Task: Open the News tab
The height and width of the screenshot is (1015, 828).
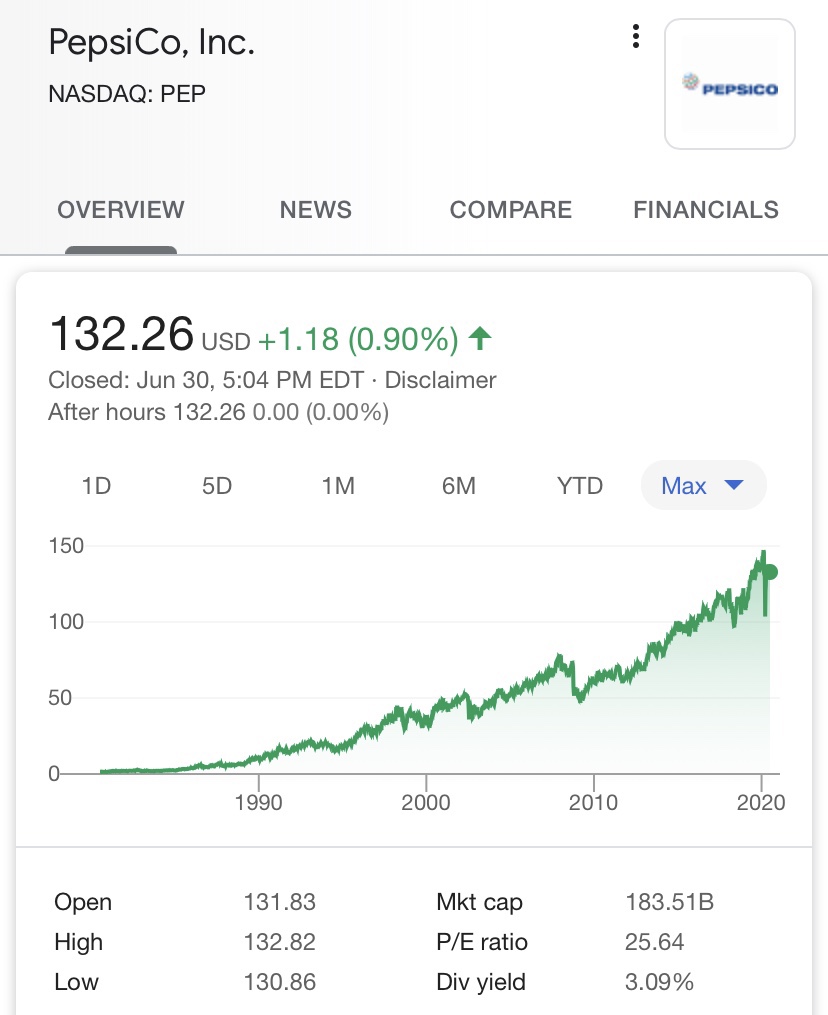Action: click(x=316, y=210)
